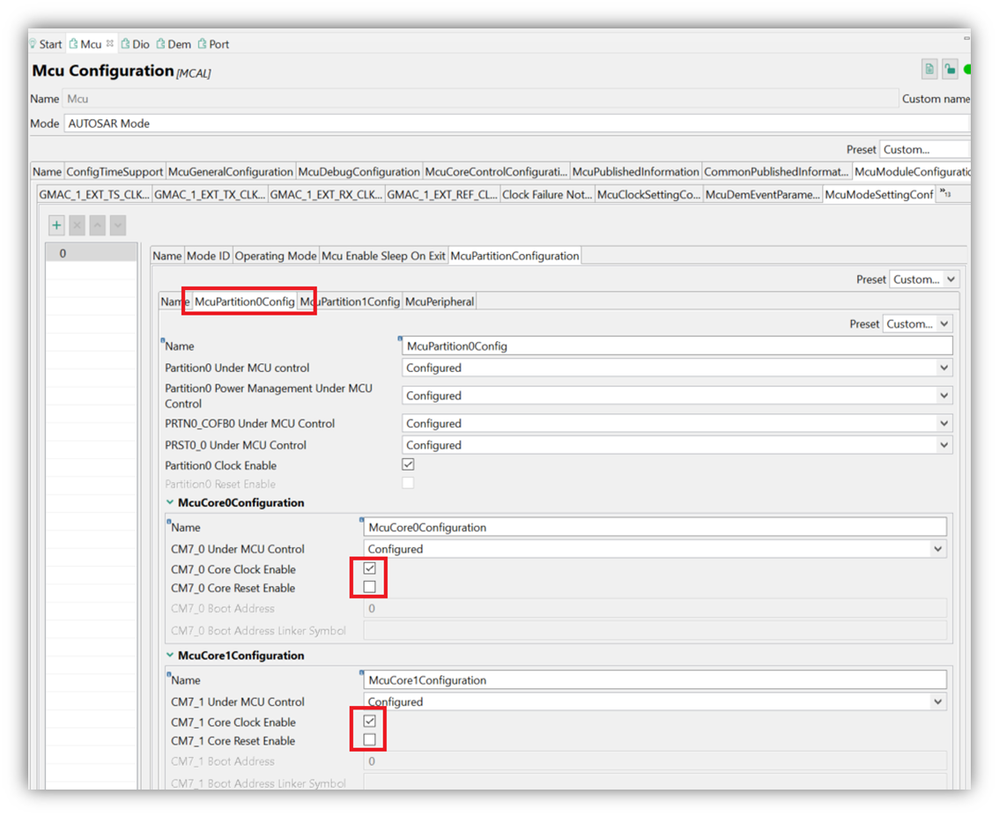Select entry 0 in the mode settings list

click(92, 253)
